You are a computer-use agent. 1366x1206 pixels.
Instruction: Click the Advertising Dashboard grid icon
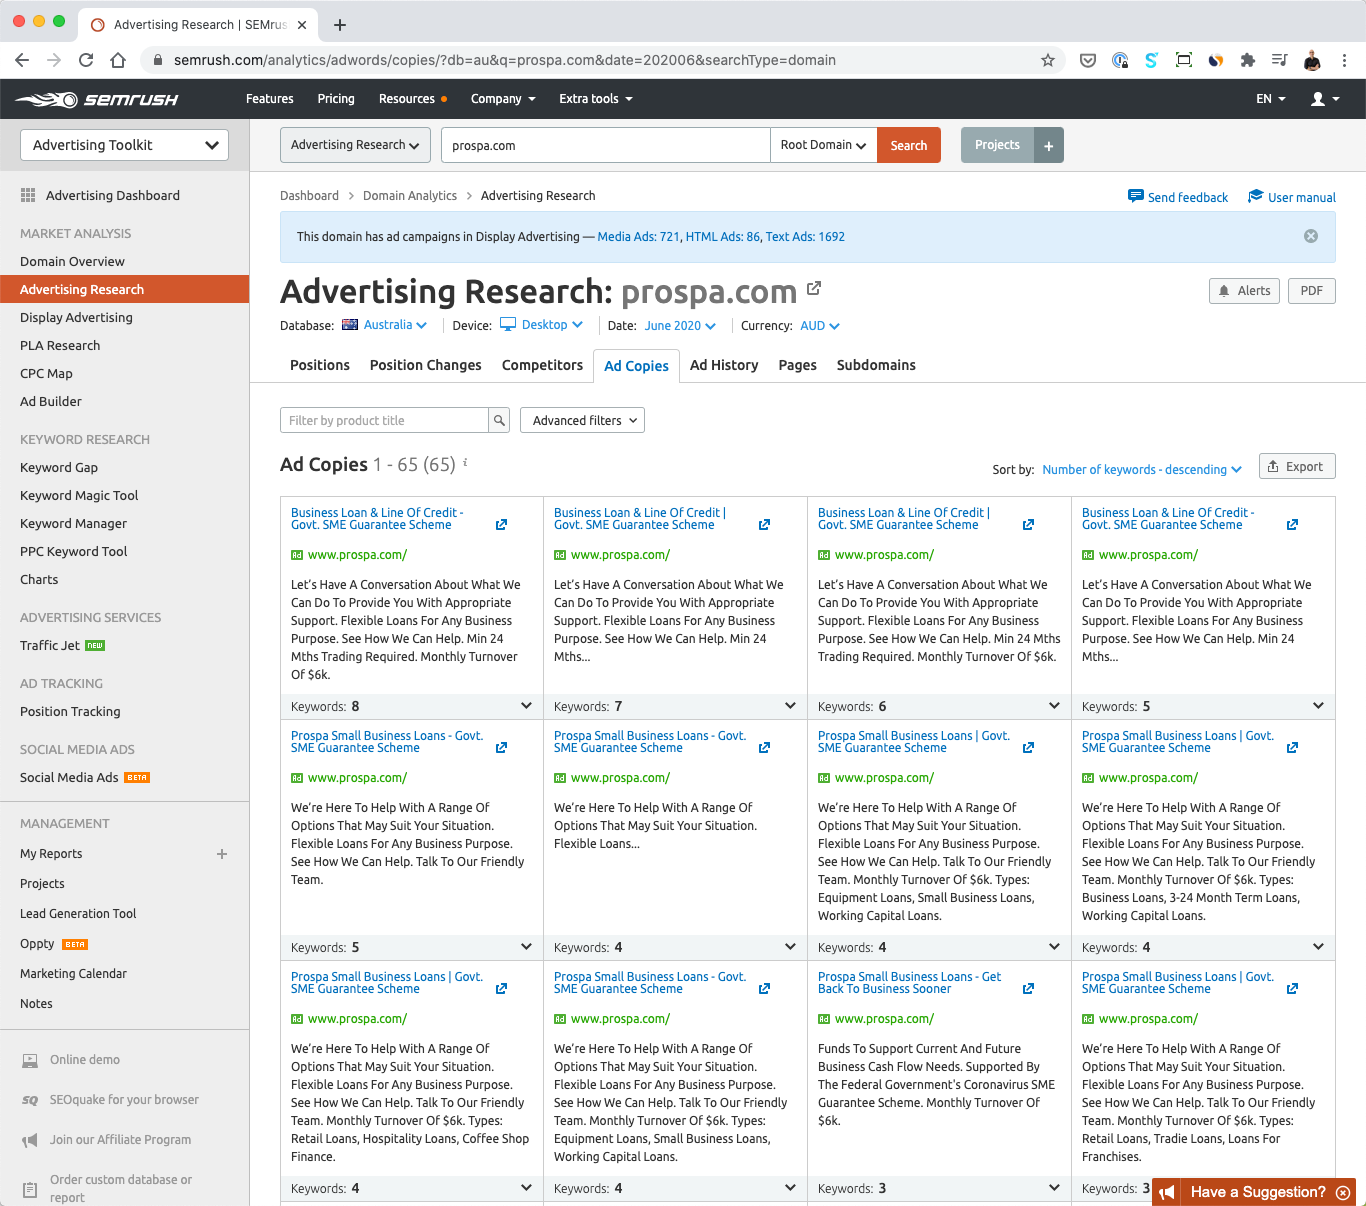[x=28, y=195]
